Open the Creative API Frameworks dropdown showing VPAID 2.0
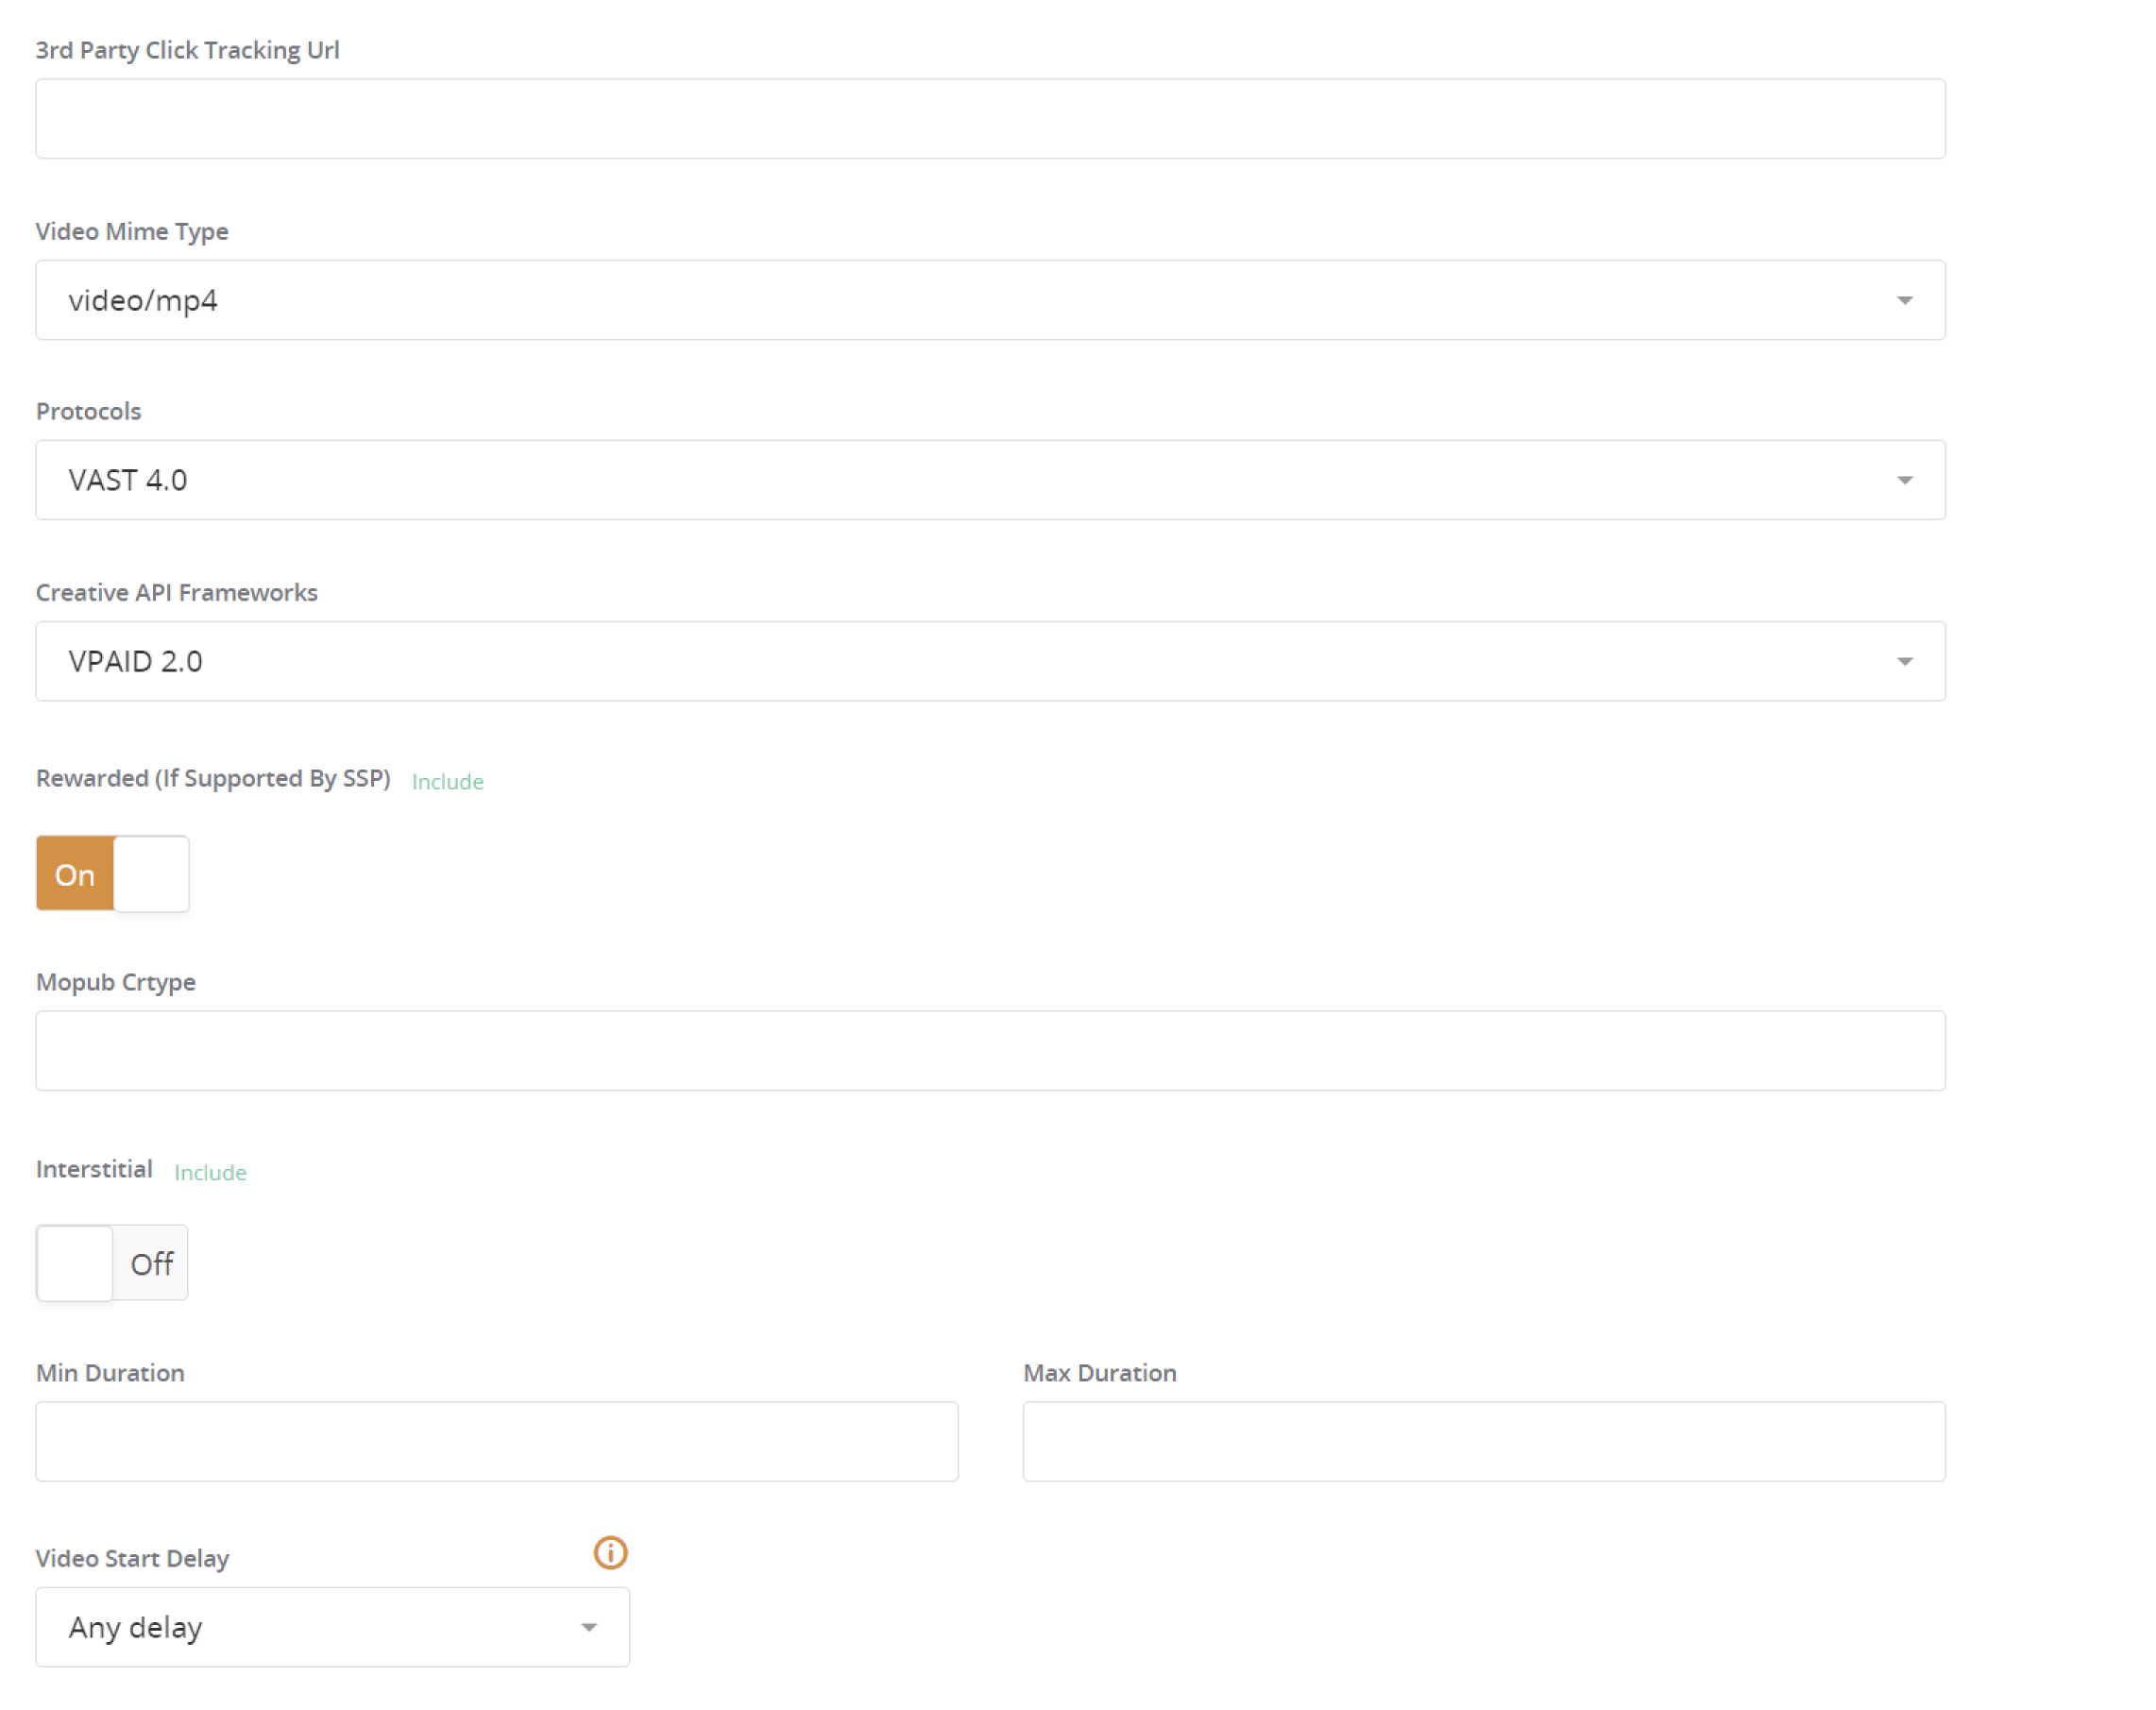The width and height of the screenshot is (2156, 1710). click(990, 660)
